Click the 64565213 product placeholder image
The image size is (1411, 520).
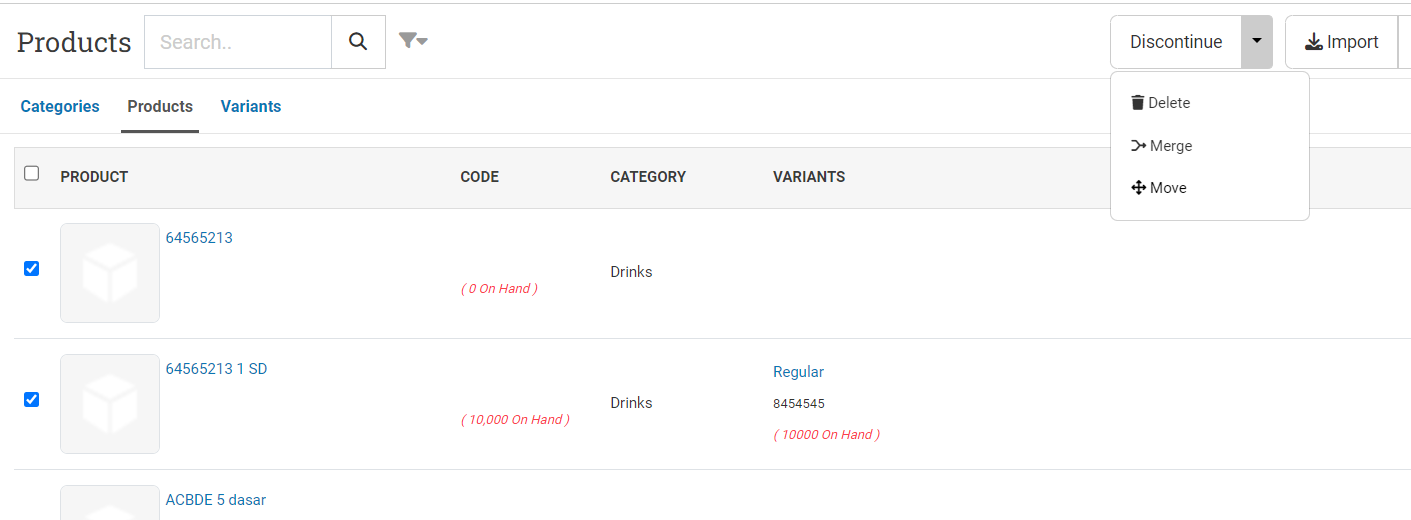[110, 273]
